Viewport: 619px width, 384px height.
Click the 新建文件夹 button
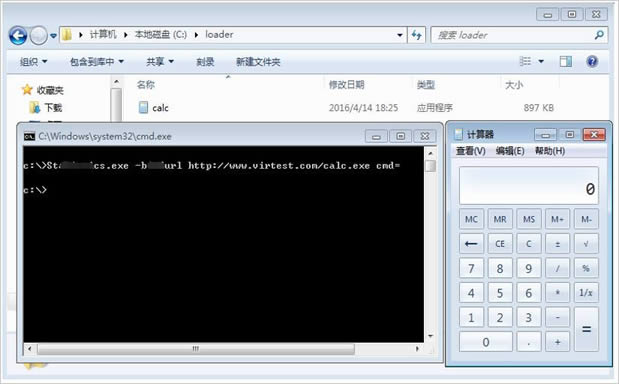click(258, 62)
